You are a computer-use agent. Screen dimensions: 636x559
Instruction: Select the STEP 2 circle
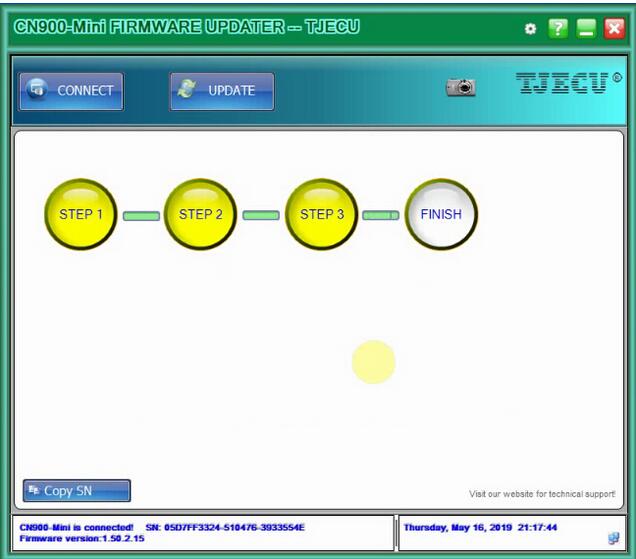[x=200, y=214]
